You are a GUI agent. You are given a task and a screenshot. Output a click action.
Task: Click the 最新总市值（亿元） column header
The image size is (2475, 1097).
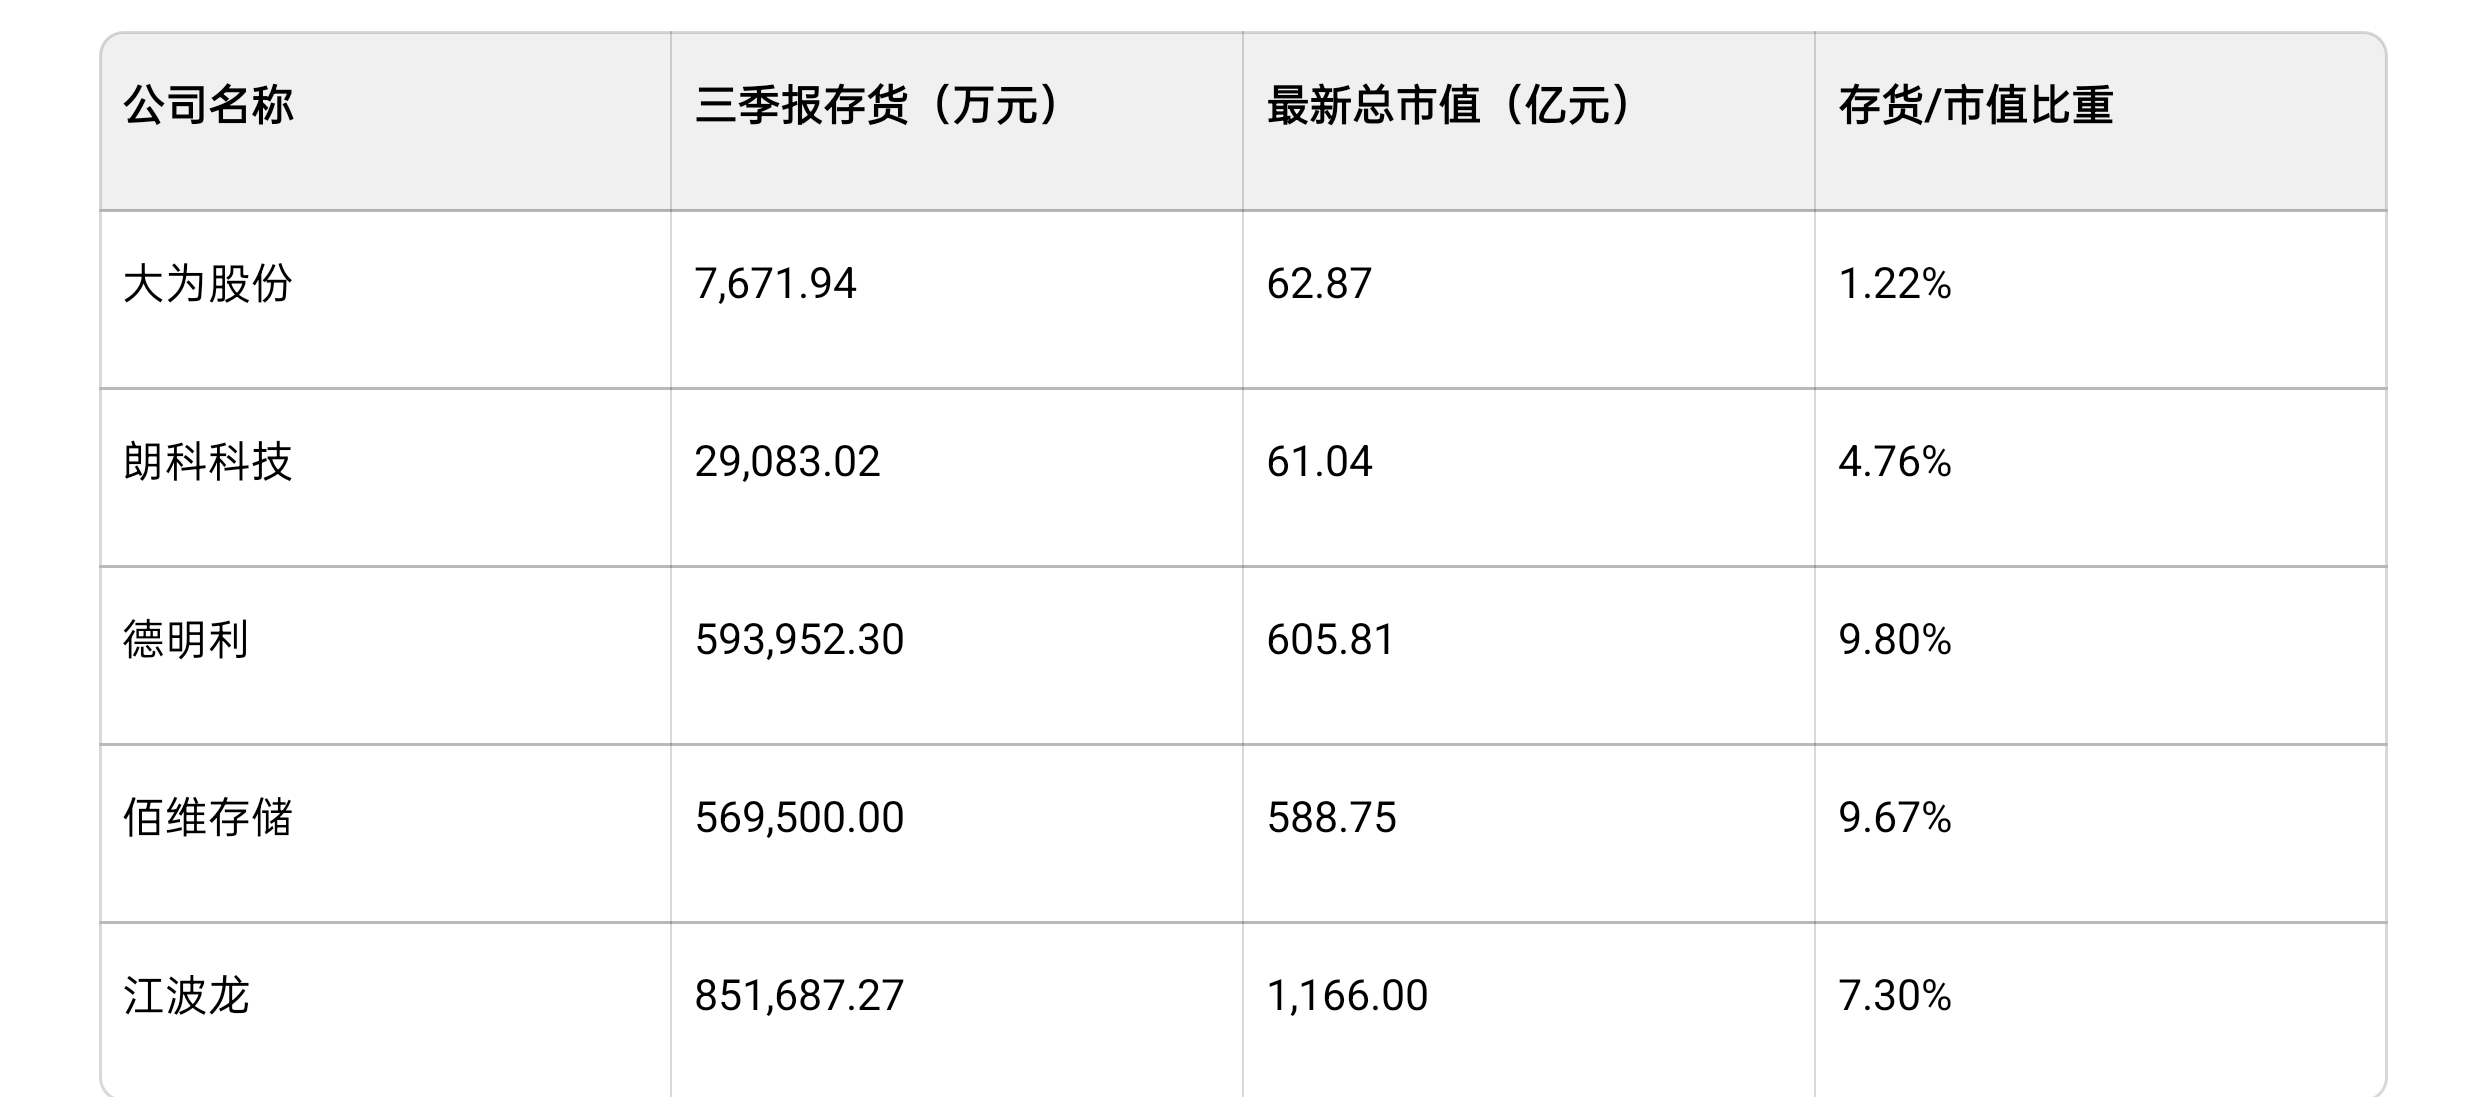coord(1529,121)
